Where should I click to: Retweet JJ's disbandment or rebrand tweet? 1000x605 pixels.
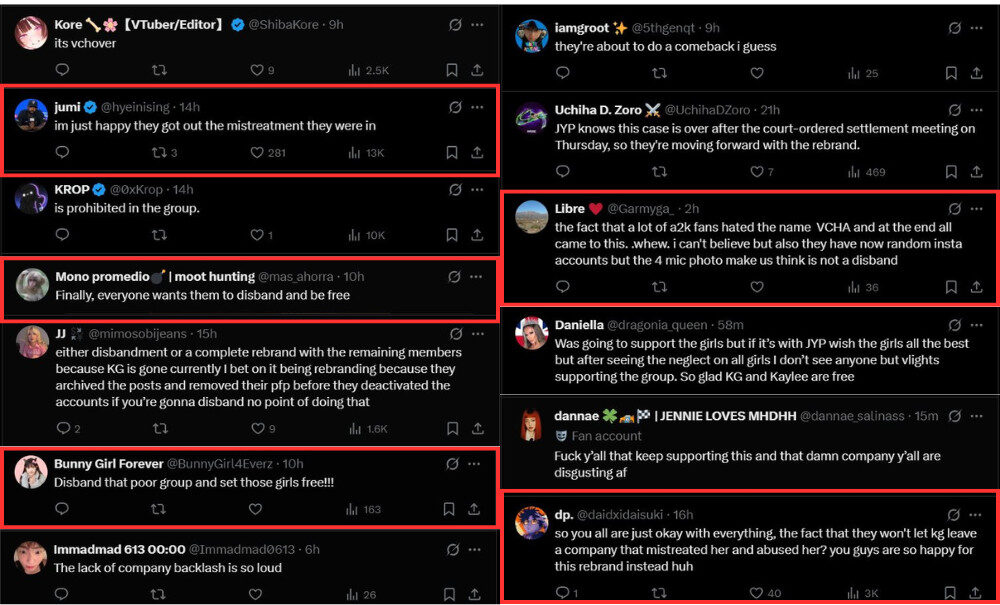160,428
